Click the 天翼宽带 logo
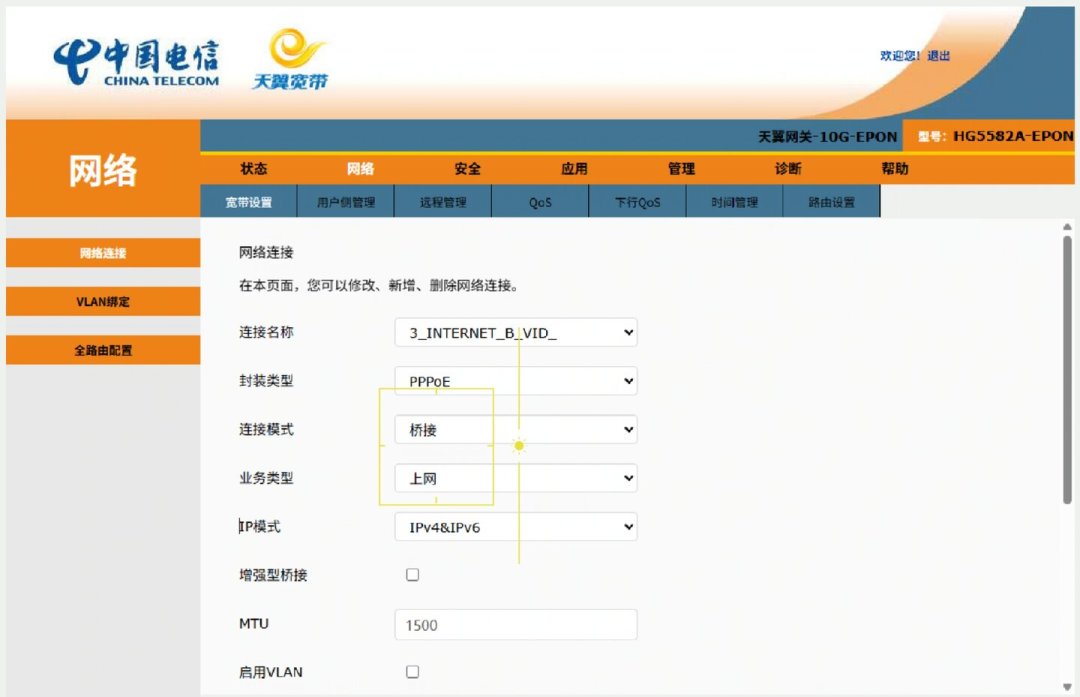 coord(290,59)
